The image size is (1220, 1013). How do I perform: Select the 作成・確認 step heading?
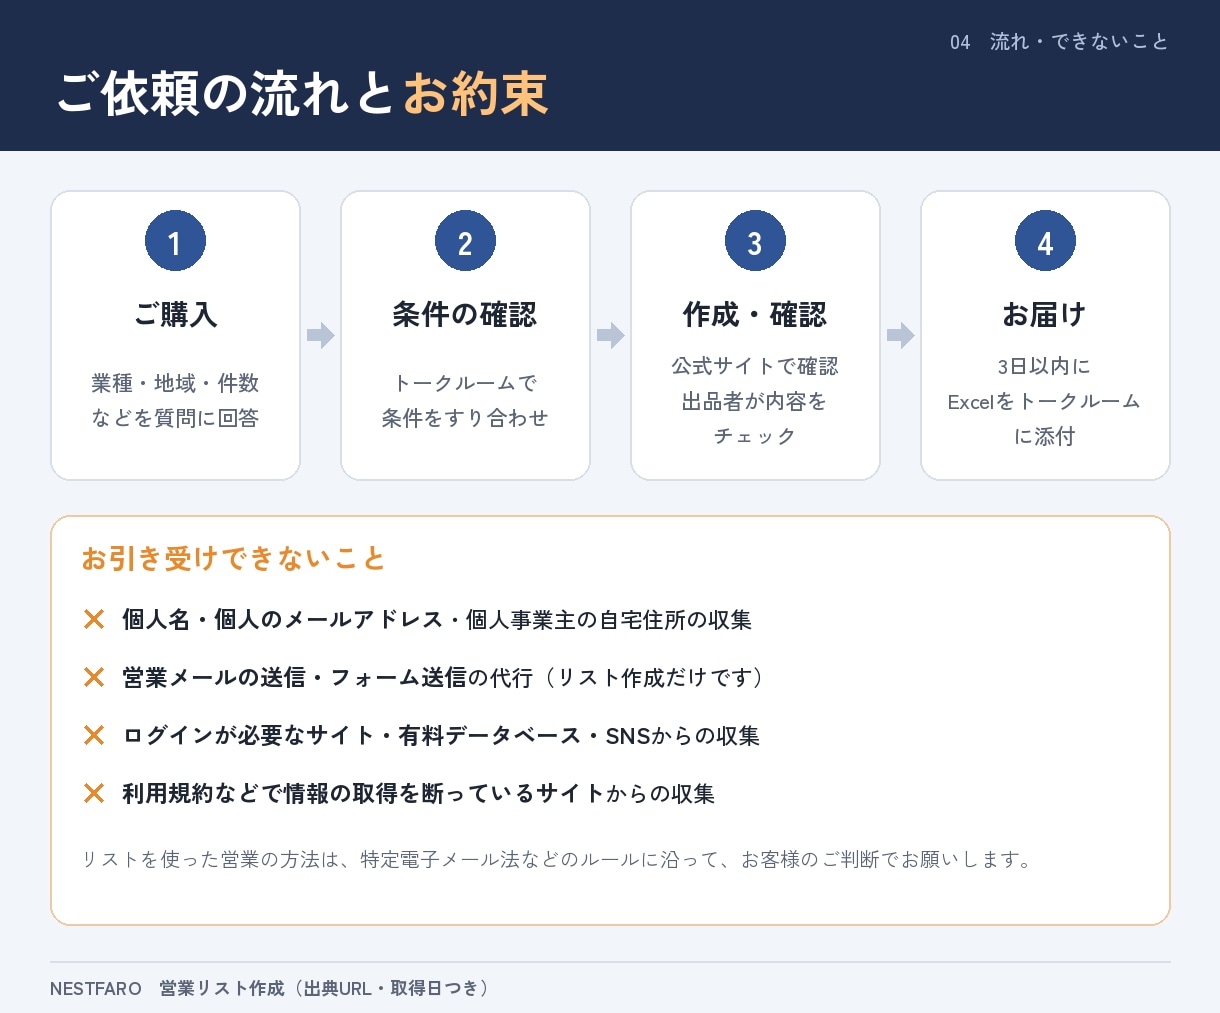coord(755,315)
